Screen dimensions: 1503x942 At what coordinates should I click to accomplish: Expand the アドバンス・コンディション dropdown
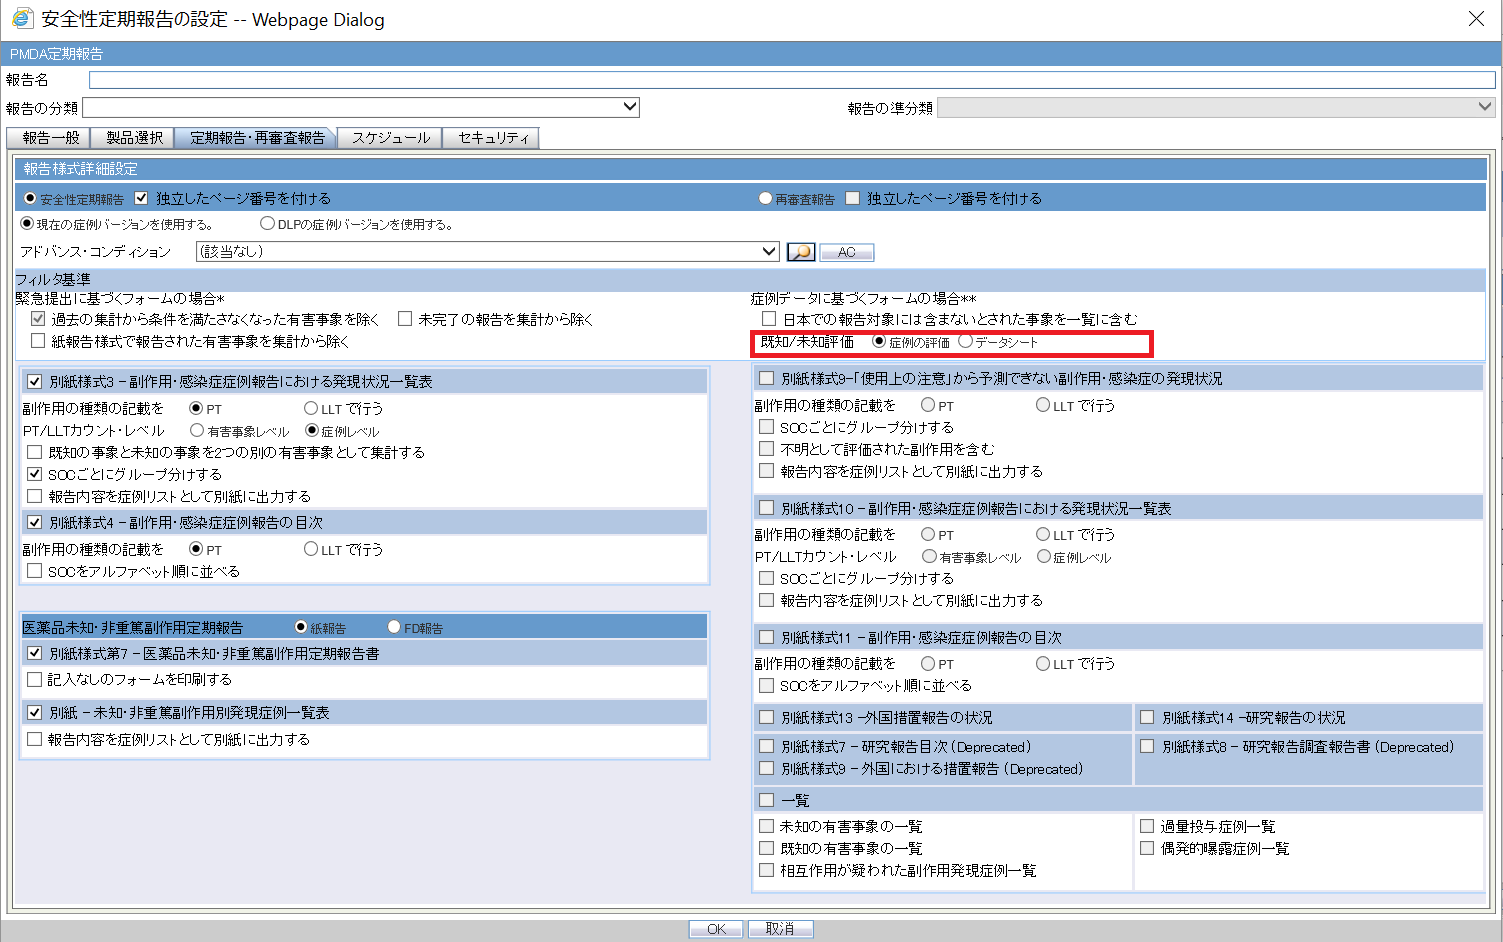pyautogui.click(x=488, y=252)
